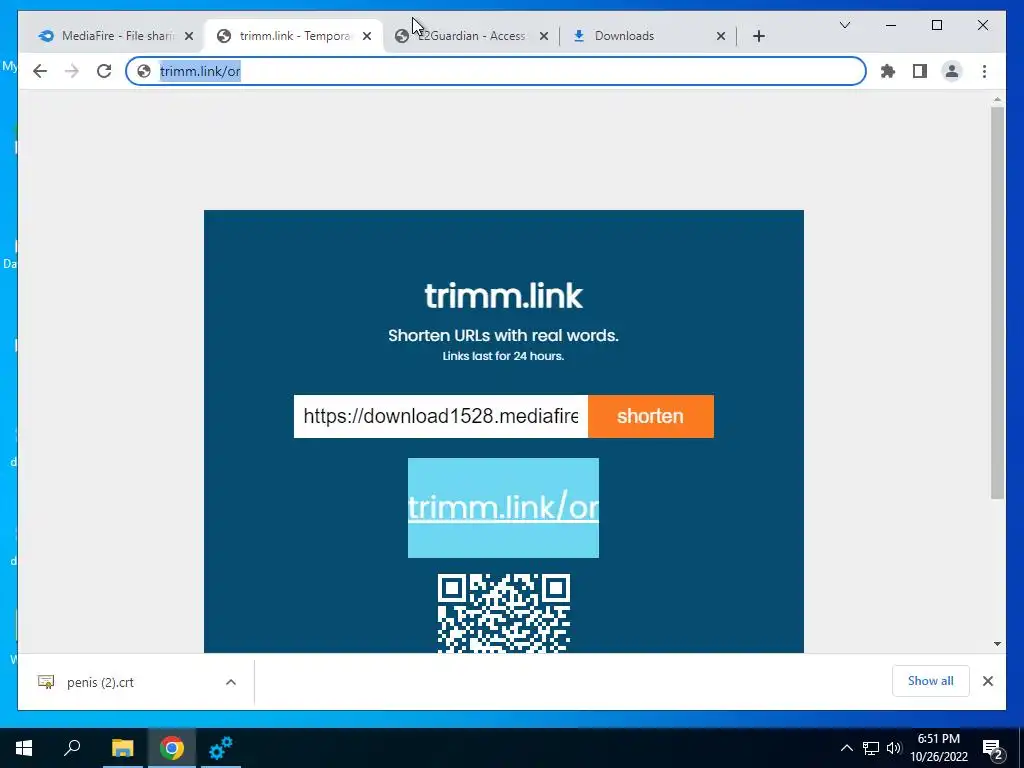Click Show all downloads

coord(930,681)
